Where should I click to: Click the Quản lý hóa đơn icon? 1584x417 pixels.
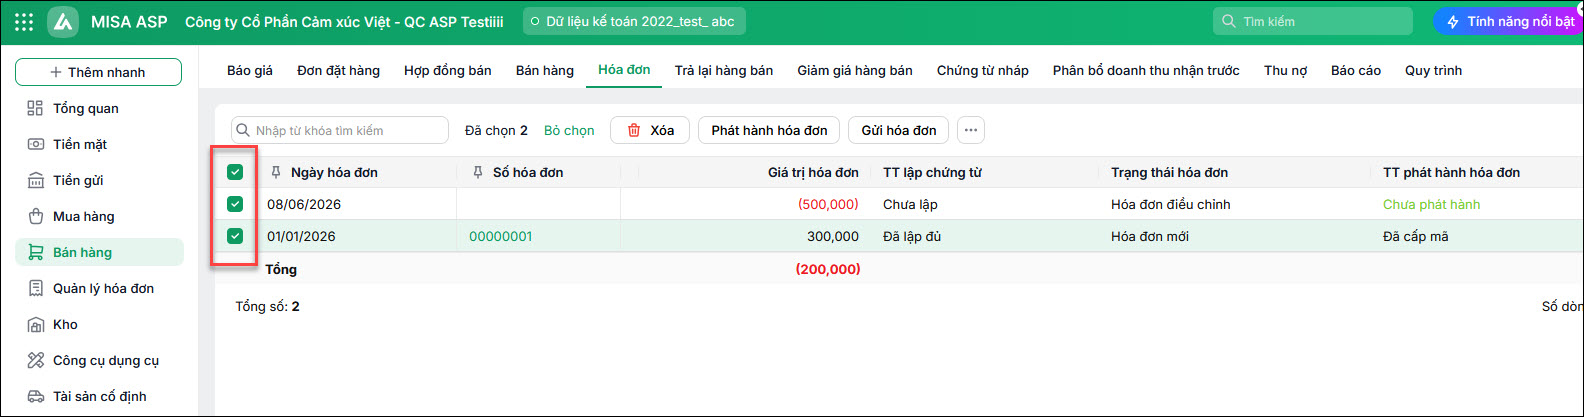(35, 288)
